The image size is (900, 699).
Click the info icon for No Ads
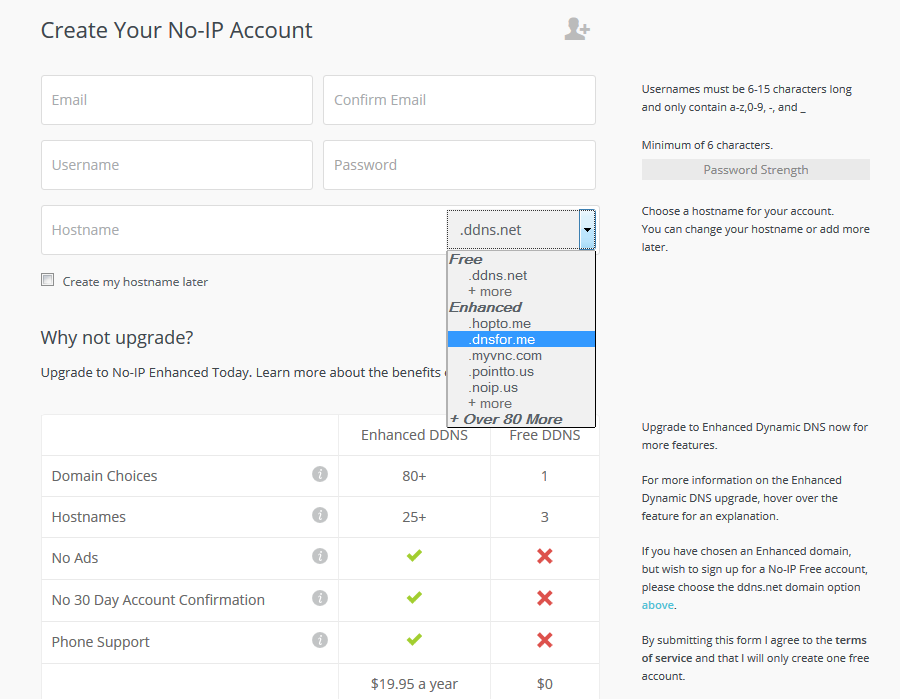coord(320,556)
